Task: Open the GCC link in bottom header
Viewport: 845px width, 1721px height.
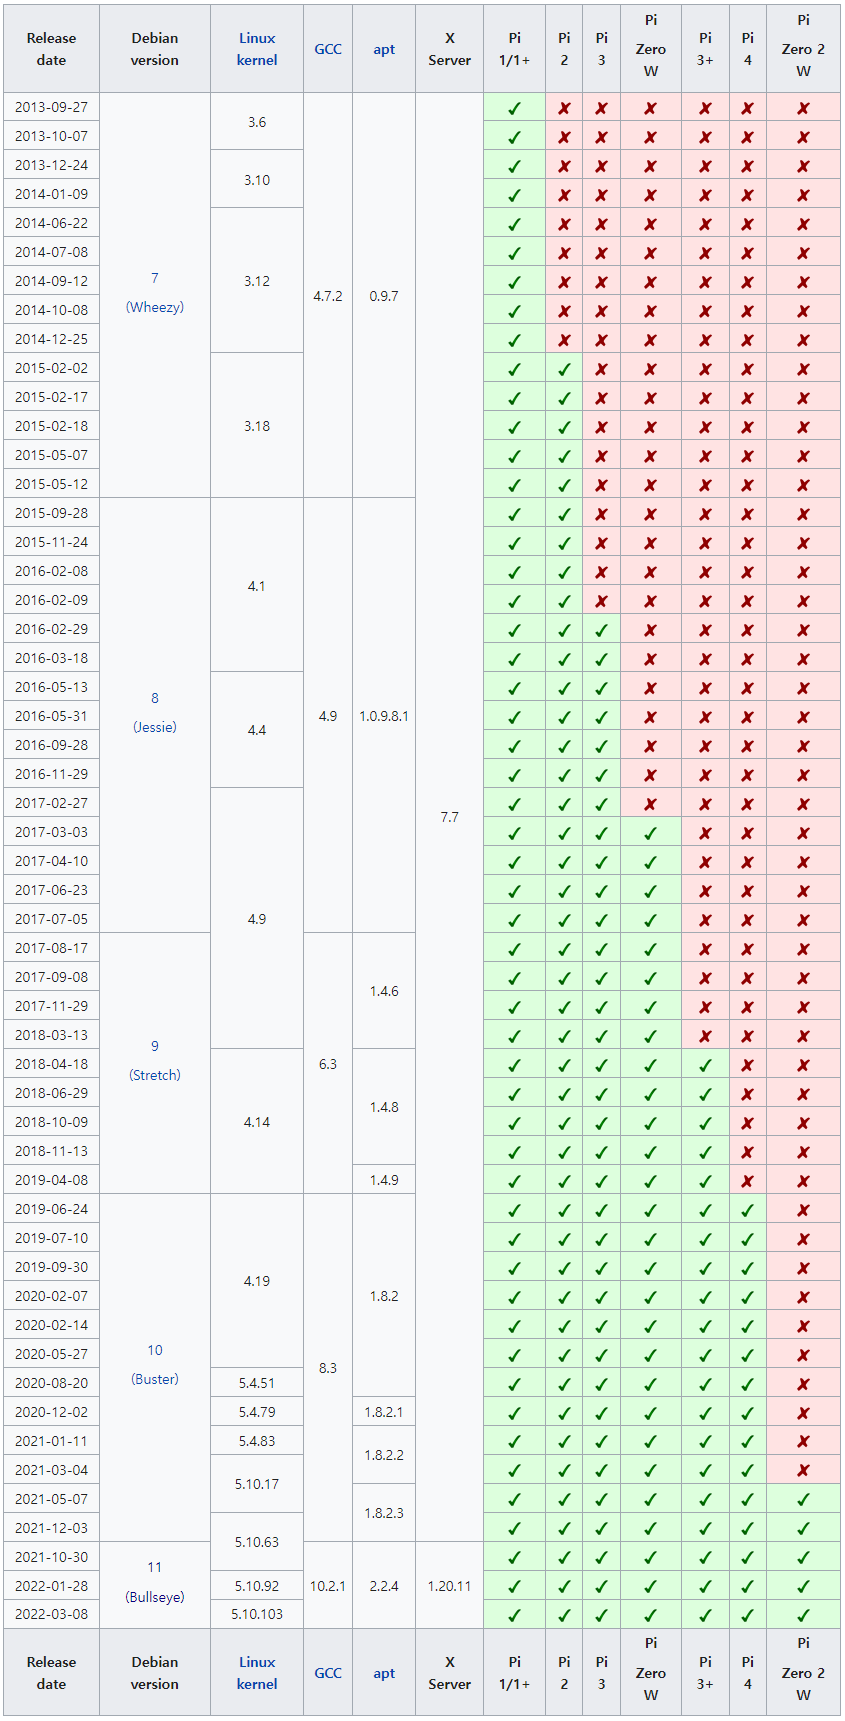Action: point(328,1673)
